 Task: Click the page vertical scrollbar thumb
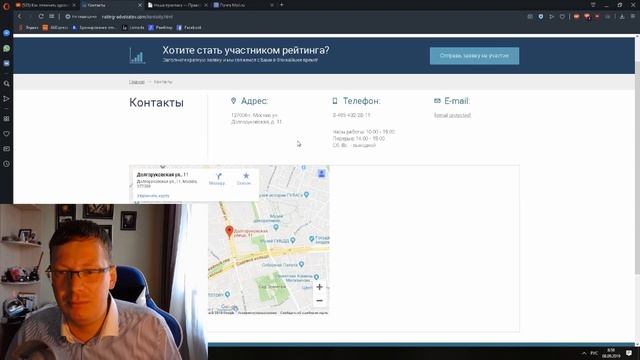(637, 168)
